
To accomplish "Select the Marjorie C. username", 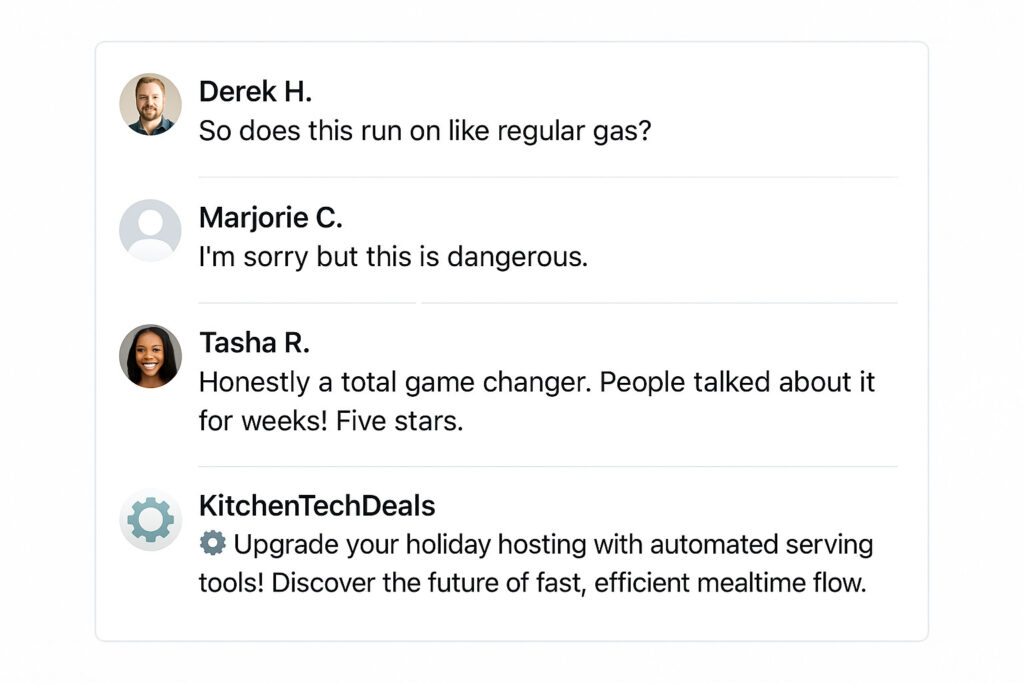I will click(x=270, y=218).
